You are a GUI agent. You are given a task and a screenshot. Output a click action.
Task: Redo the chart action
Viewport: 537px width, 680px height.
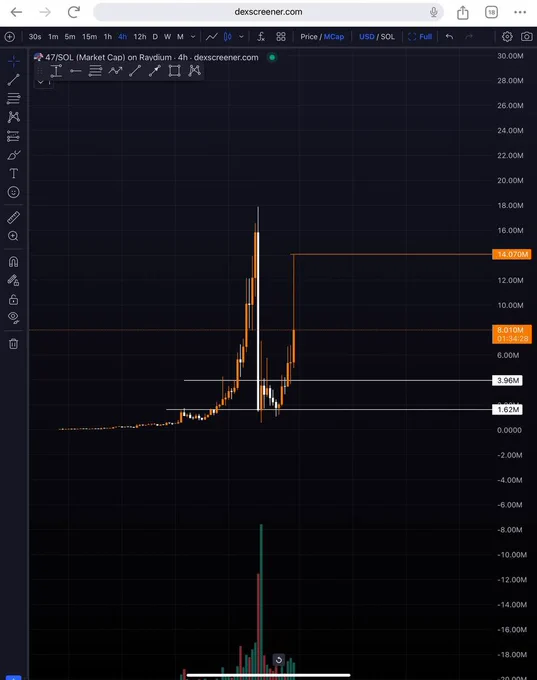[469, 37]
